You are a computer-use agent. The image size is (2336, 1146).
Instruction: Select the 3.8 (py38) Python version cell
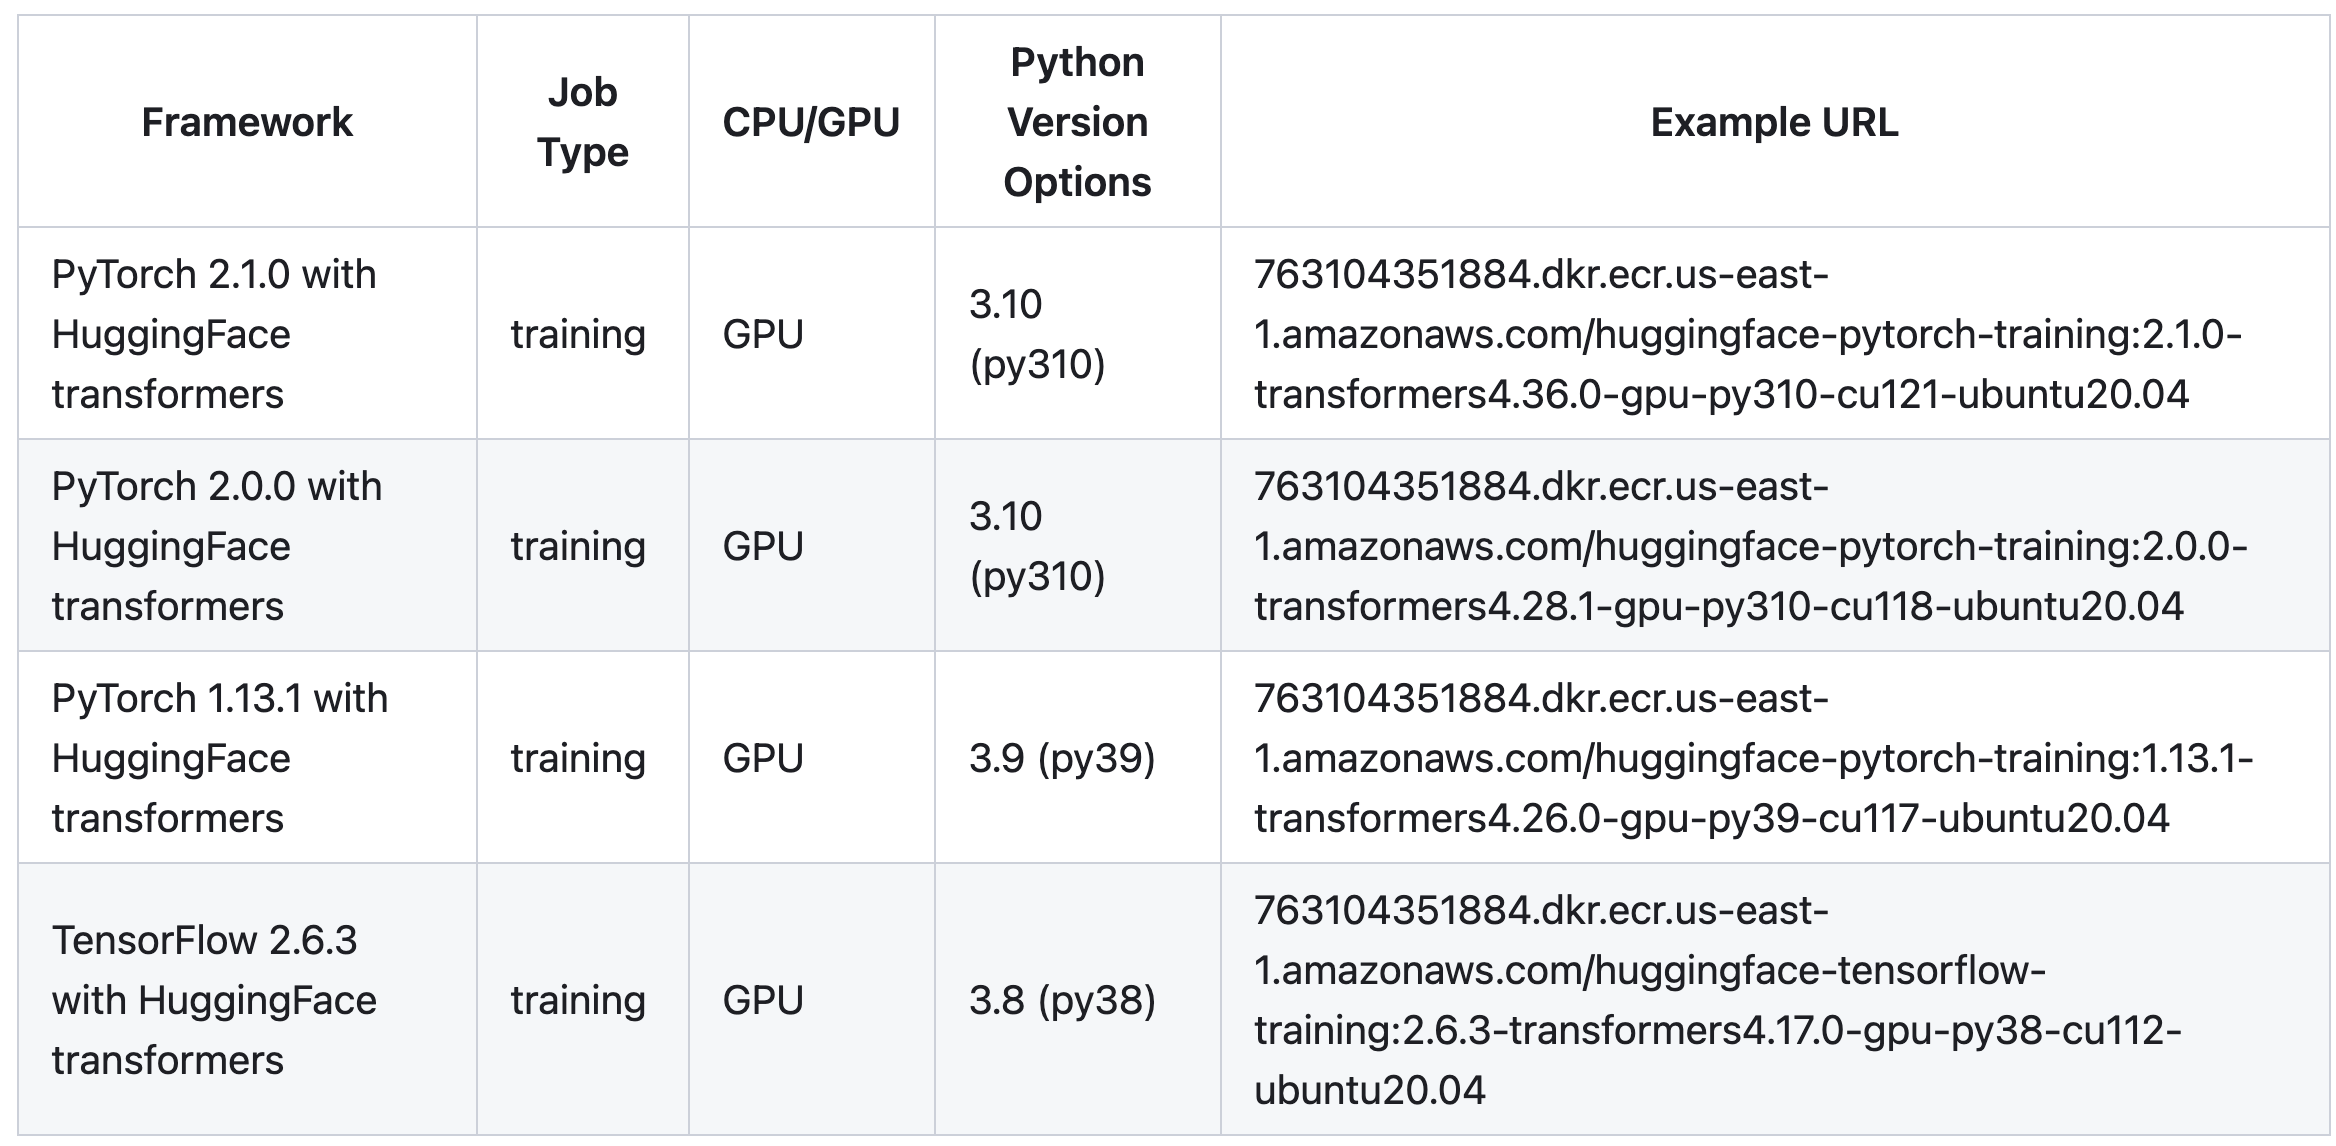pos(1062,1000)
